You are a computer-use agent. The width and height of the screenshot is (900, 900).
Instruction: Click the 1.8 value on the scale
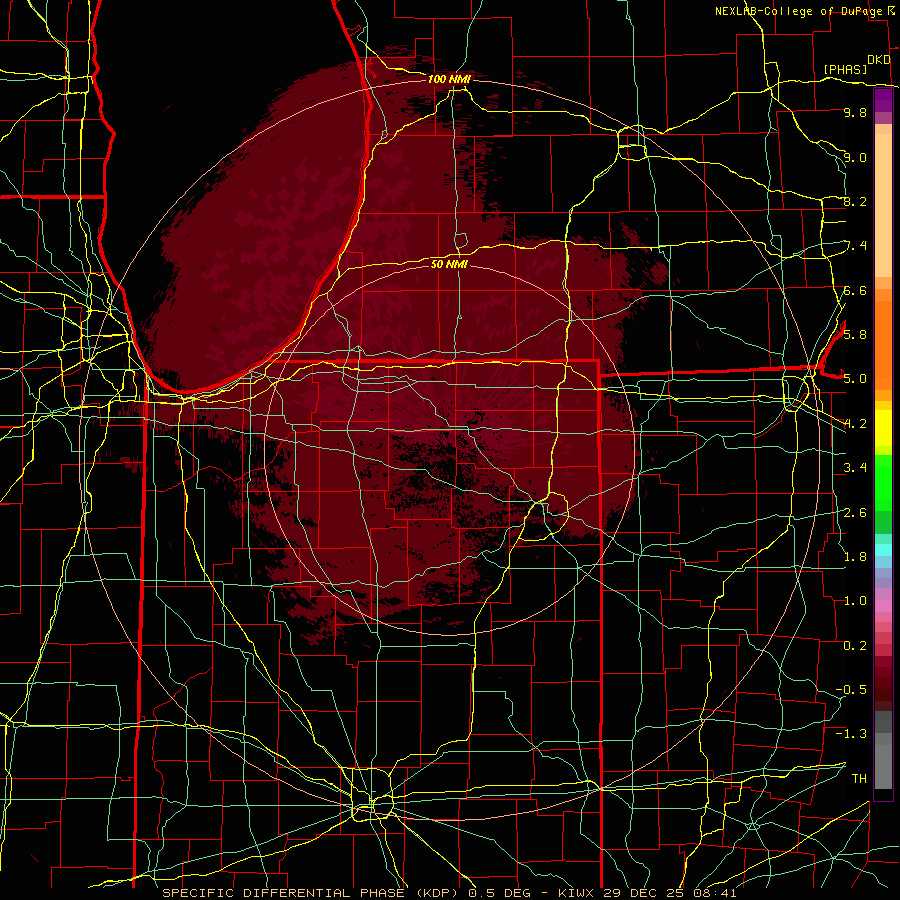[x=855, y=556]
